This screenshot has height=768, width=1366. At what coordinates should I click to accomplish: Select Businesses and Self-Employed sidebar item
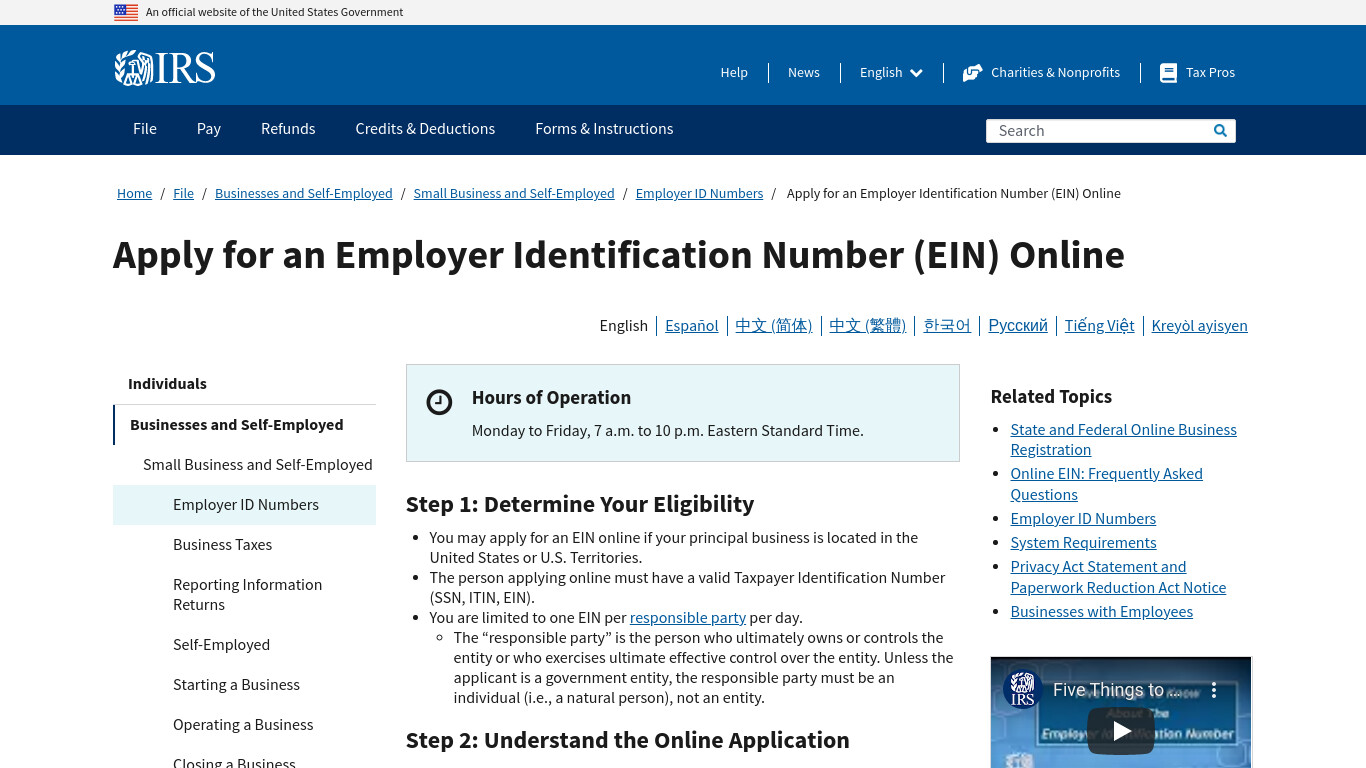click(244, 425)
